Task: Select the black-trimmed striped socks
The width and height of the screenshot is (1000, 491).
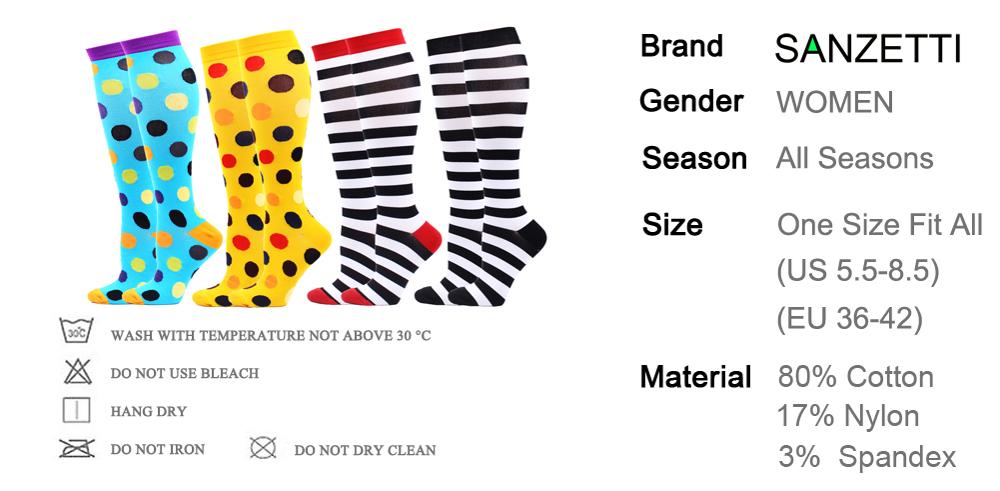Action: (x=482, y=166)
